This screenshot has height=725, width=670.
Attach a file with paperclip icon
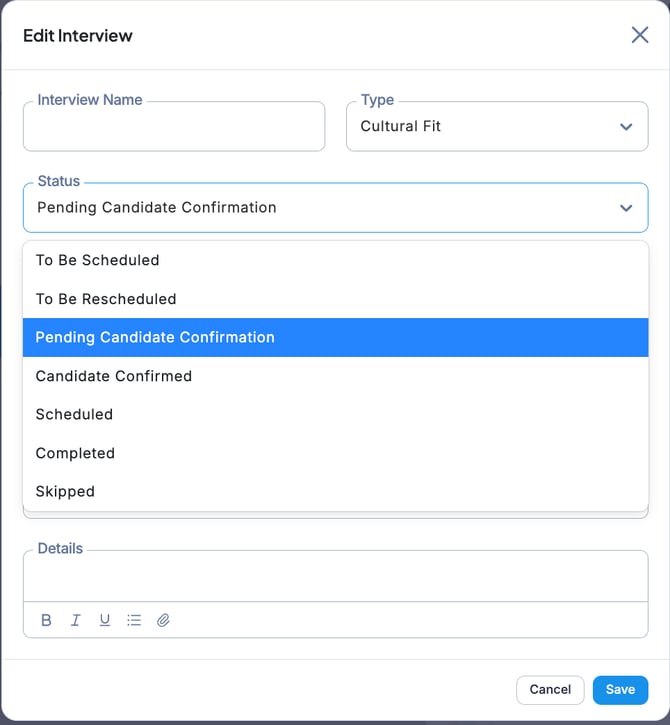click(x=163, y=620)
